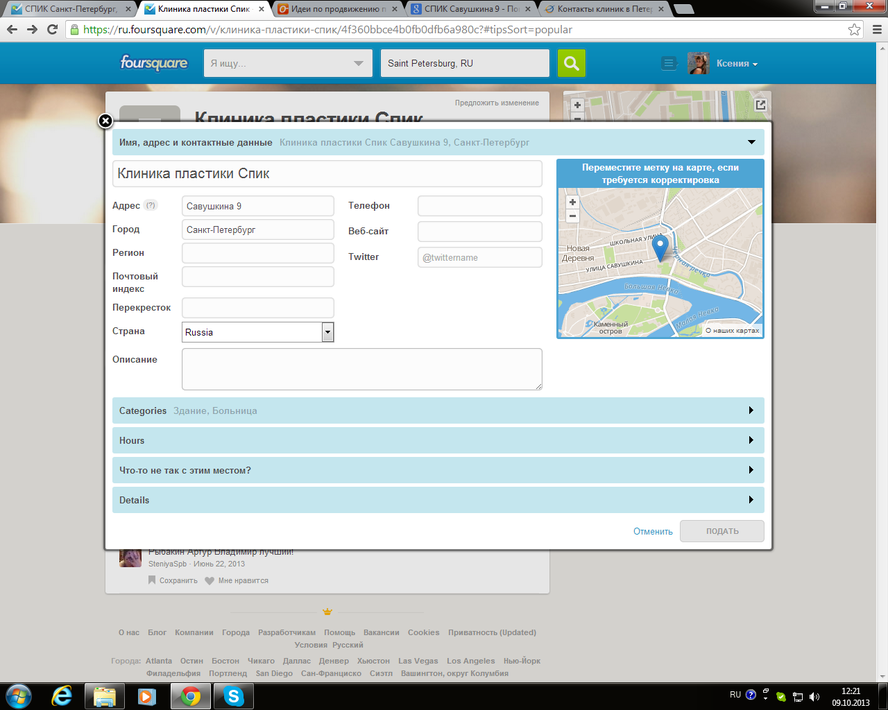Open the Chrome menu icon
Screen dimensions: 888x710
point(877,29)
